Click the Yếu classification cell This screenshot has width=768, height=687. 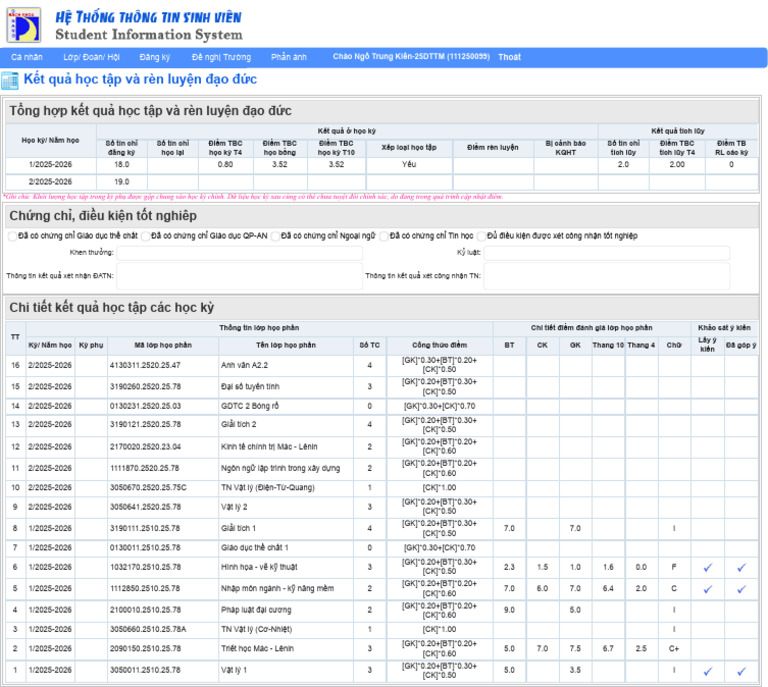coord(409,165)
